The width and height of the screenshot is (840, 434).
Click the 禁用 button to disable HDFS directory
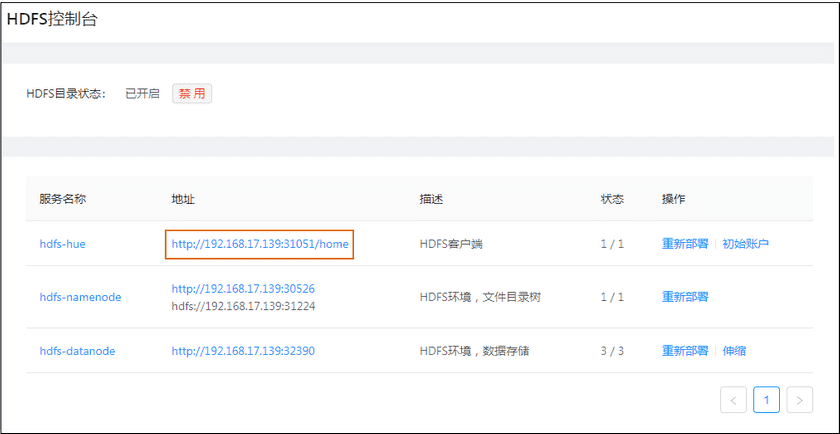192,93
